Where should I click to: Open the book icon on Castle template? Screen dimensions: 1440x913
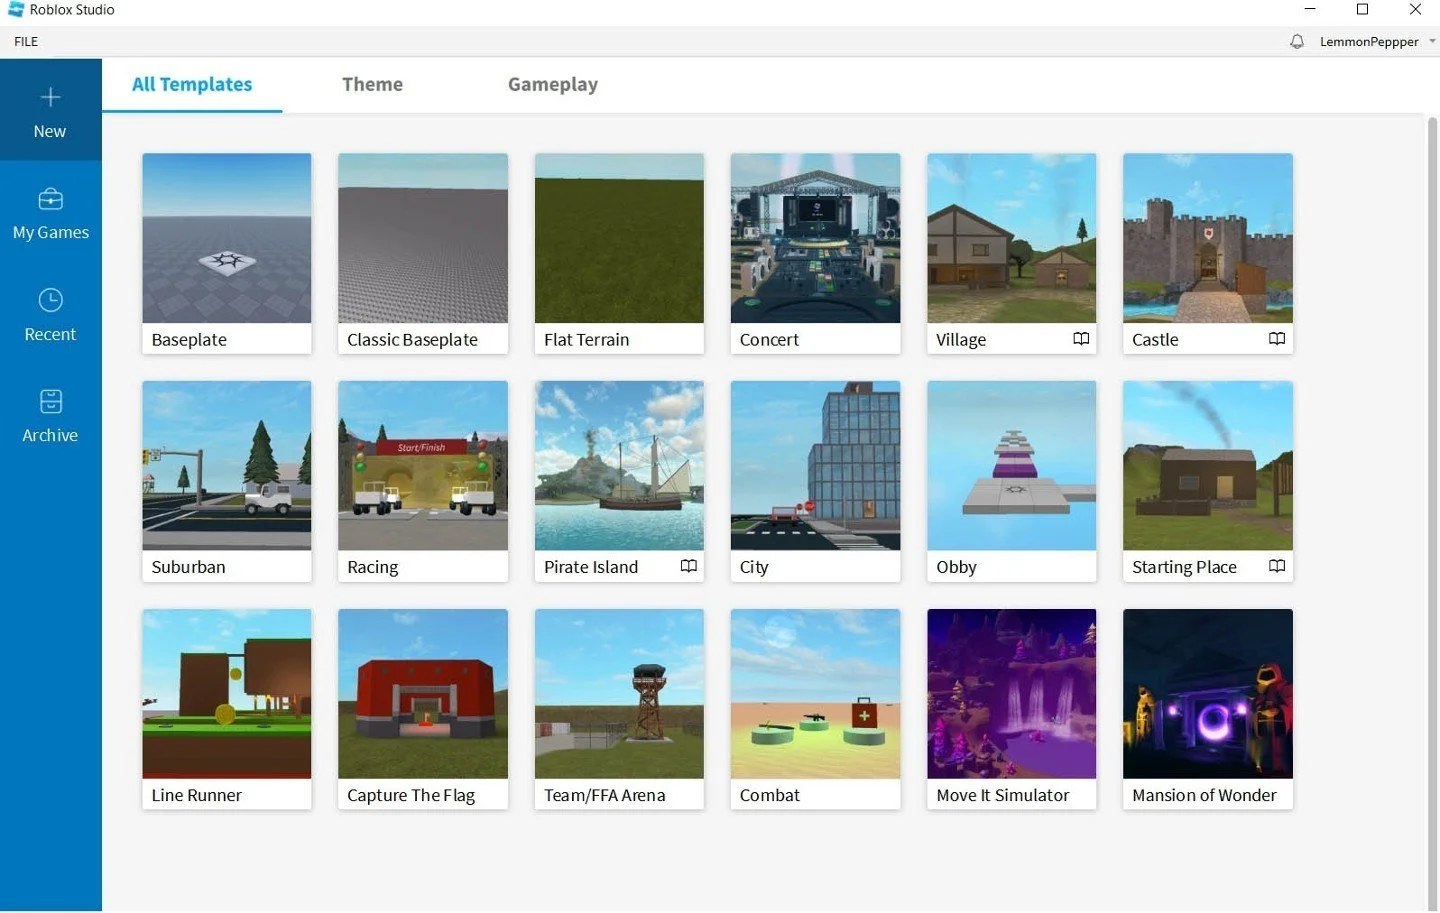tap(1277, 339)
